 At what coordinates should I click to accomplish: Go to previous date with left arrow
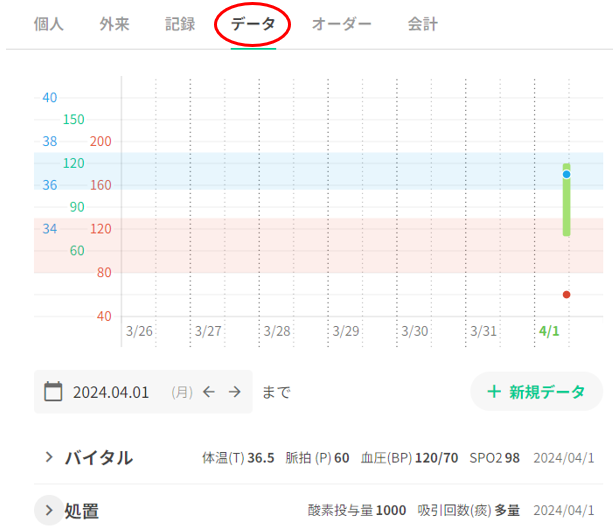pyautogui.click(x=209, y=391)
